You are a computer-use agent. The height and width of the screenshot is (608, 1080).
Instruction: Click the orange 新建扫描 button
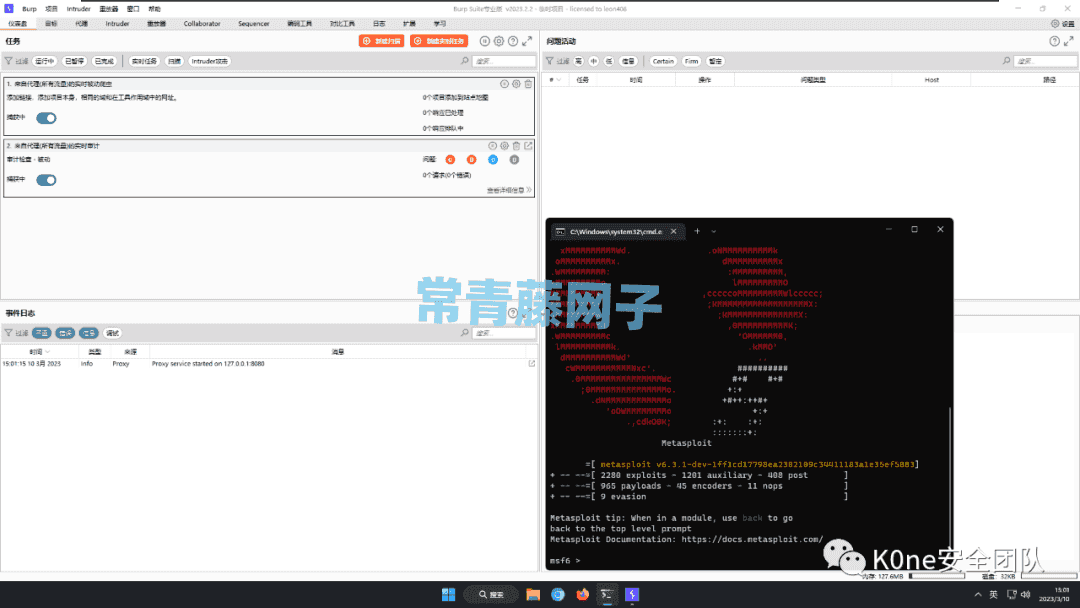pyautogui.click(x=380, y=41)
